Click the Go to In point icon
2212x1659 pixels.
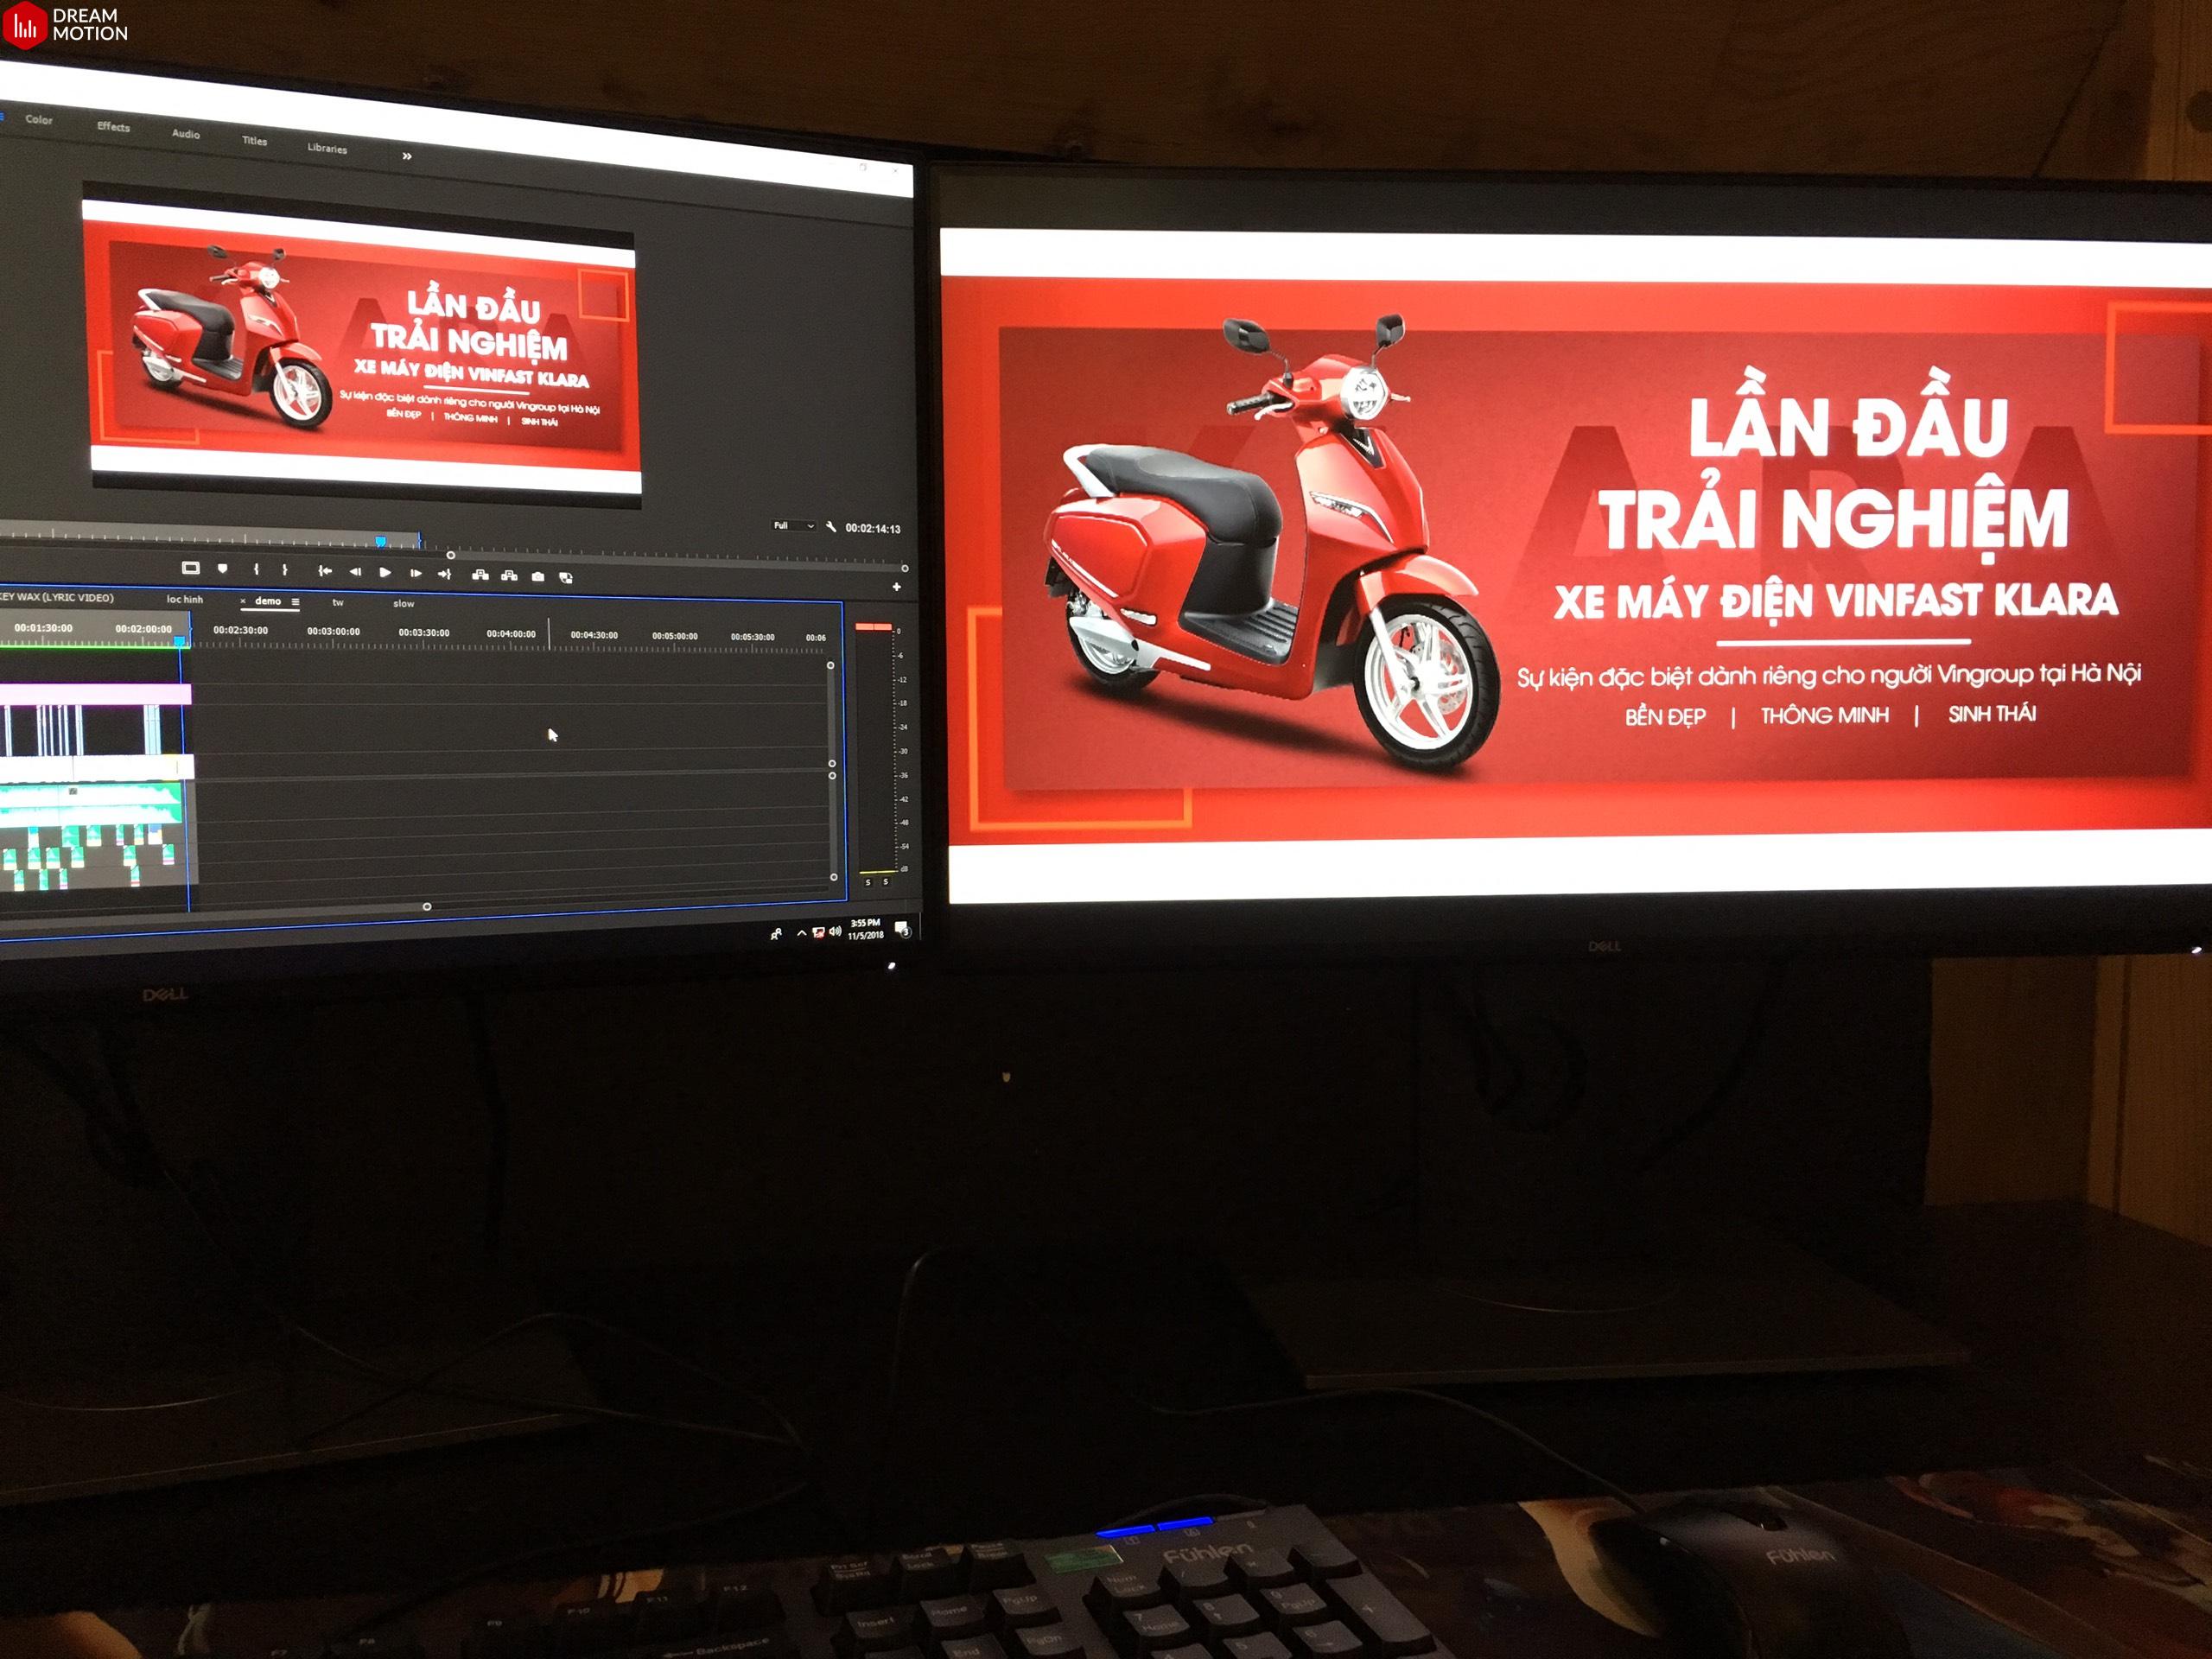pyautogui.click(x=324, y=571)
